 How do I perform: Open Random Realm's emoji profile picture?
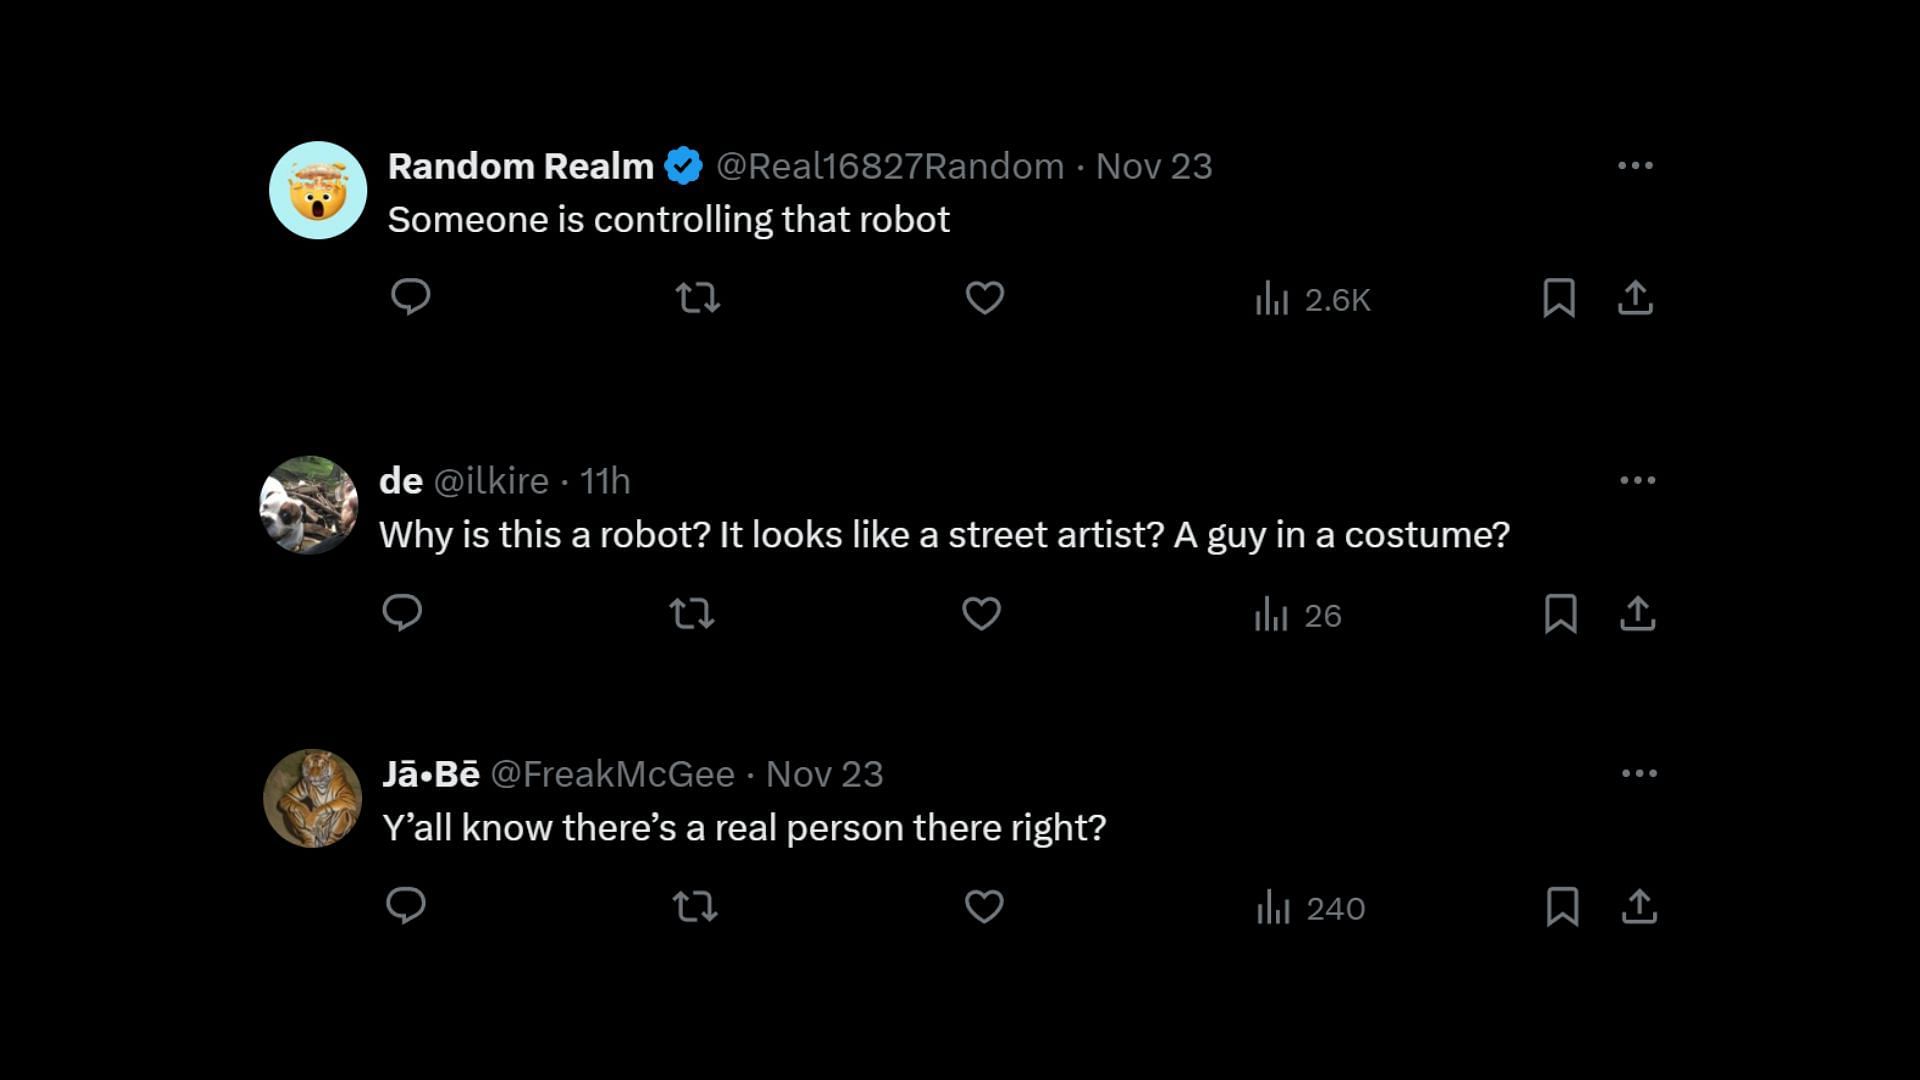[318, 190]
